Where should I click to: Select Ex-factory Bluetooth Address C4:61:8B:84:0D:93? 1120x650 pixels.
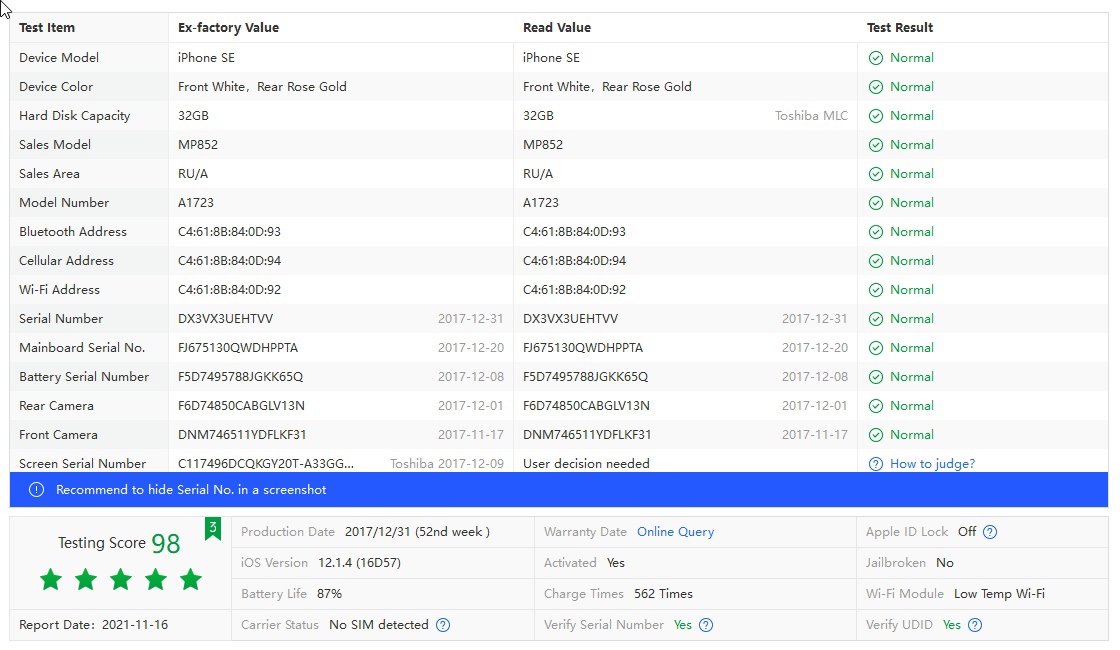click(x=229, y=232)
